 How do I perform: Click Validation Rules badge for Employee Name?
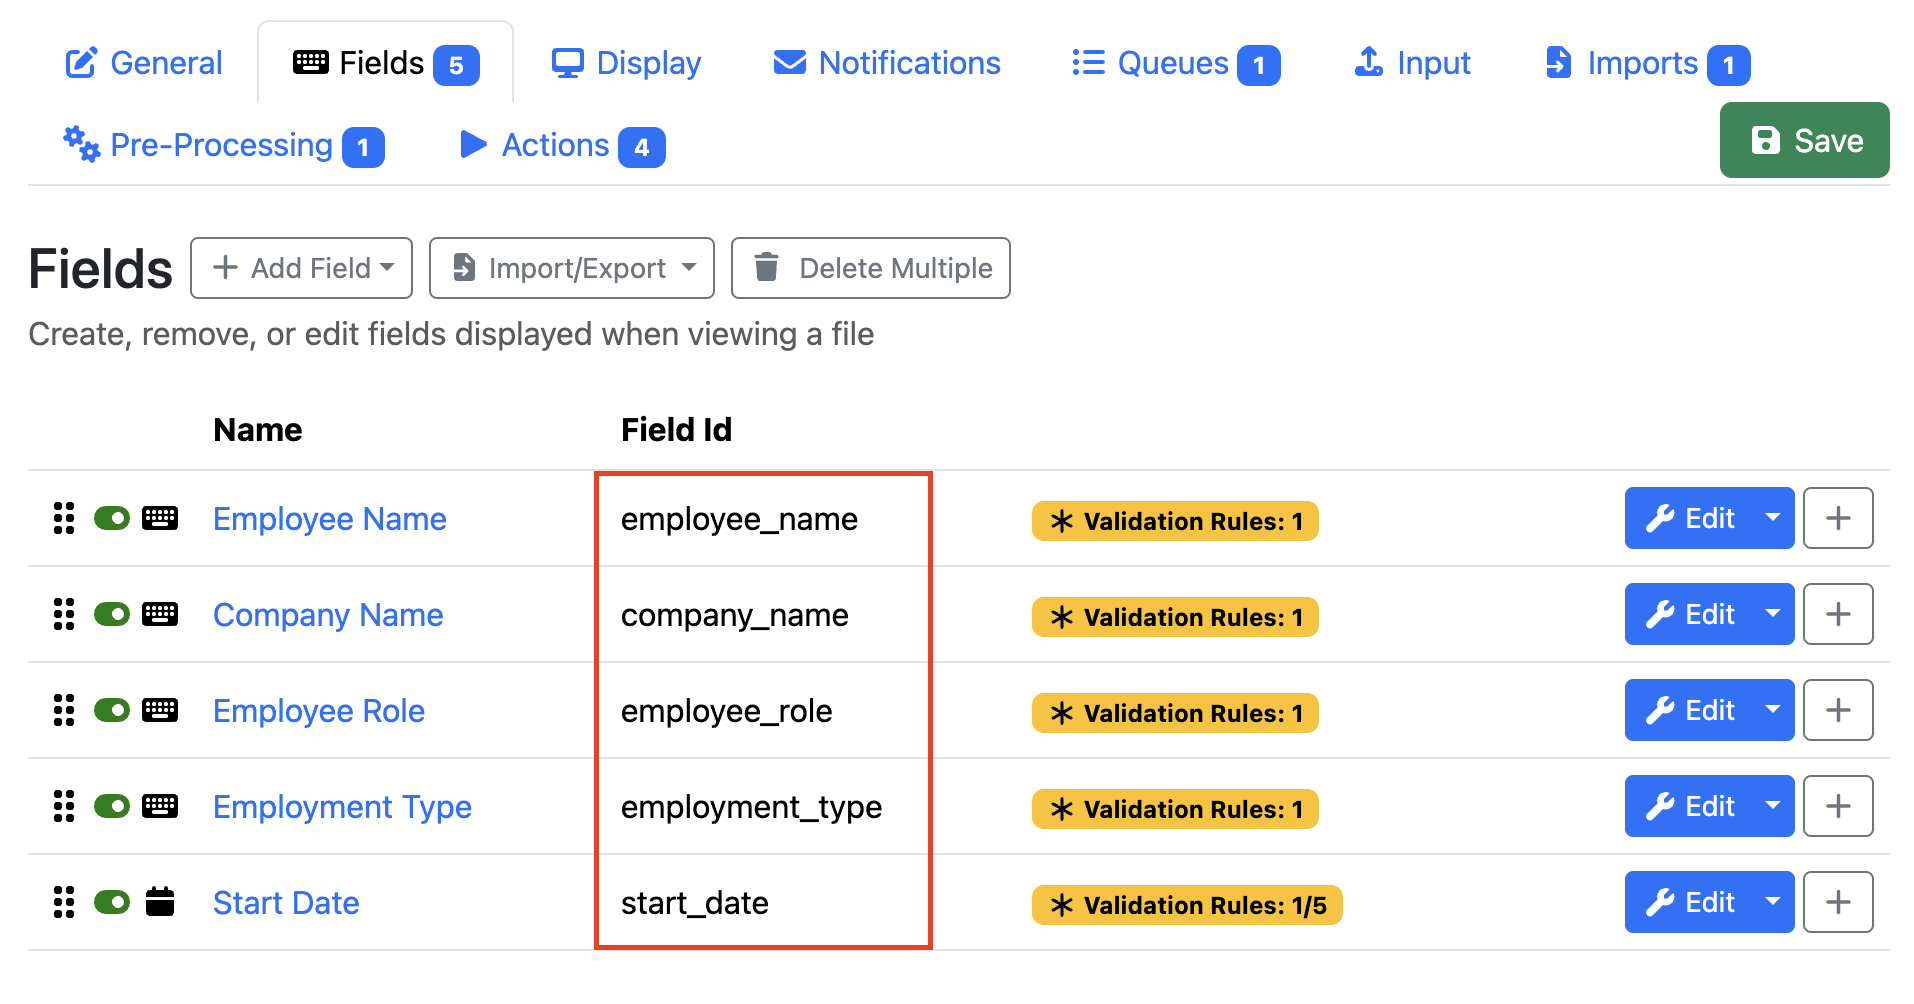(1175, 521)
